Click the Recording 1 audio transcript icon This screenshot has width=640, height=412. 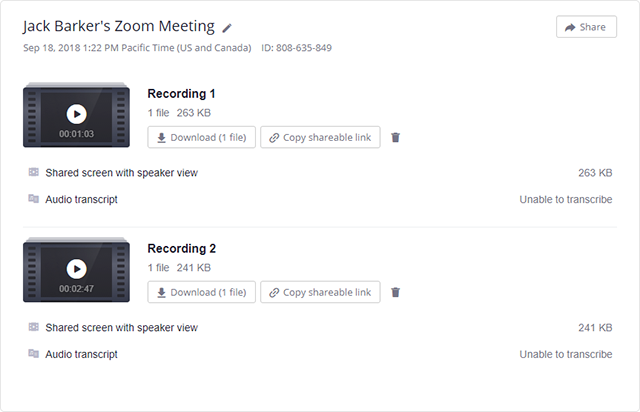click(x=33, y=199)
